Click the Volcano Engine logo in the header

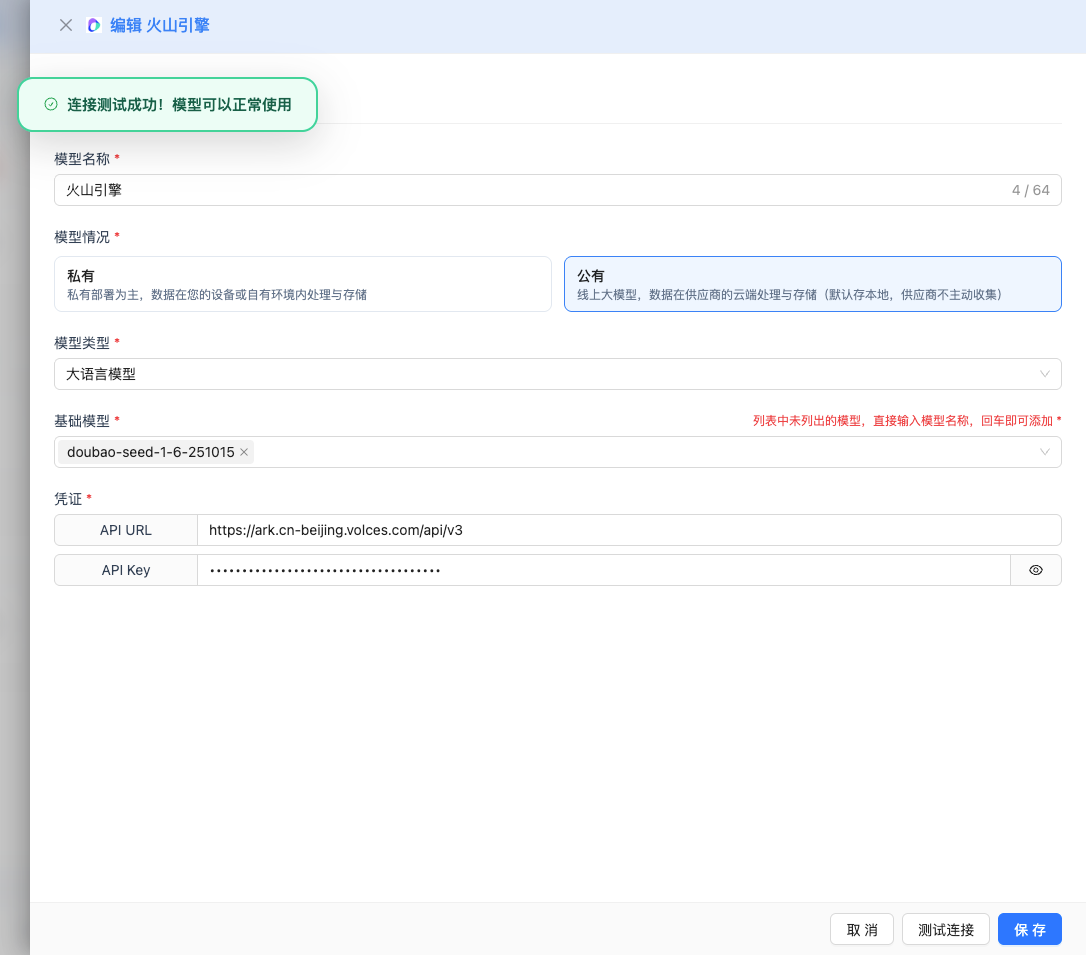point(94,25)
